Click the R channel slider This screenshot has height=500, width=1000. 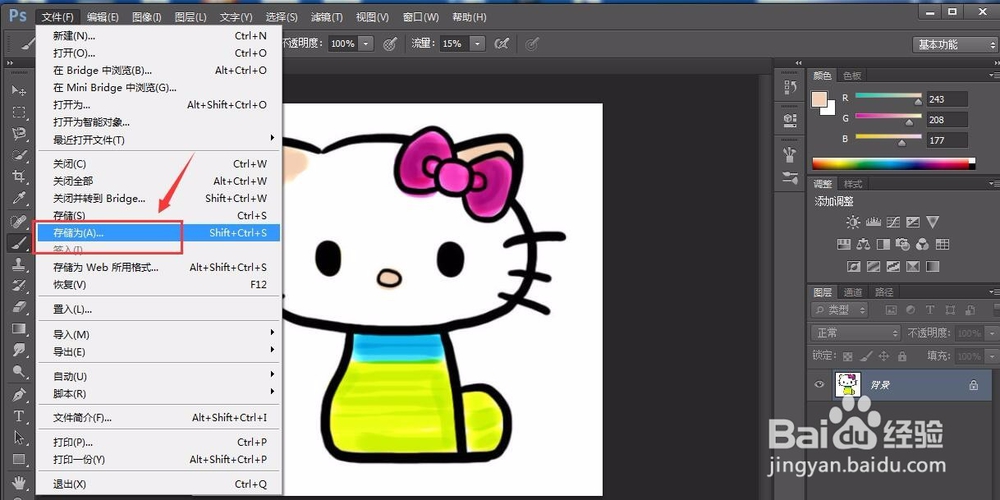coord(888,98)
